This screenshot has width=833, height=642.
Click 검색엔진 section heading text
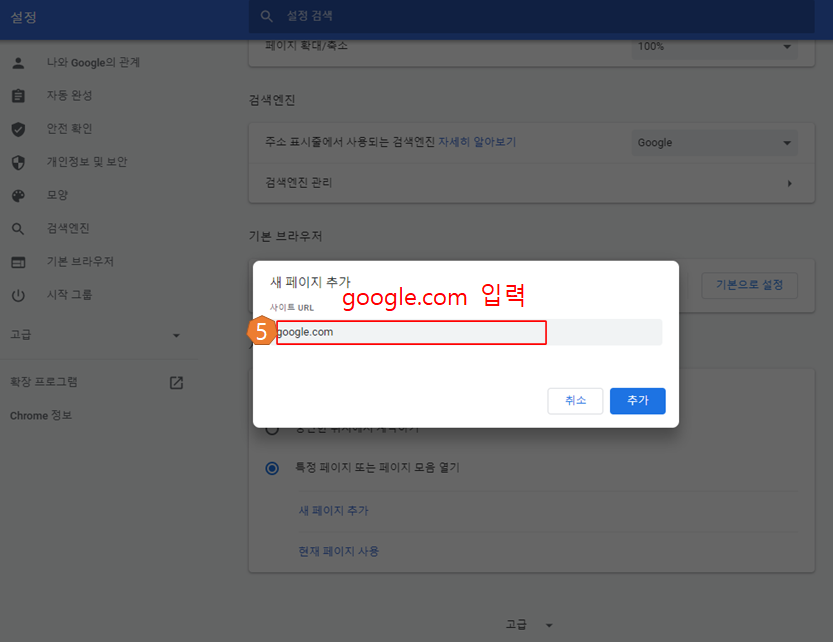pos(272,100)
